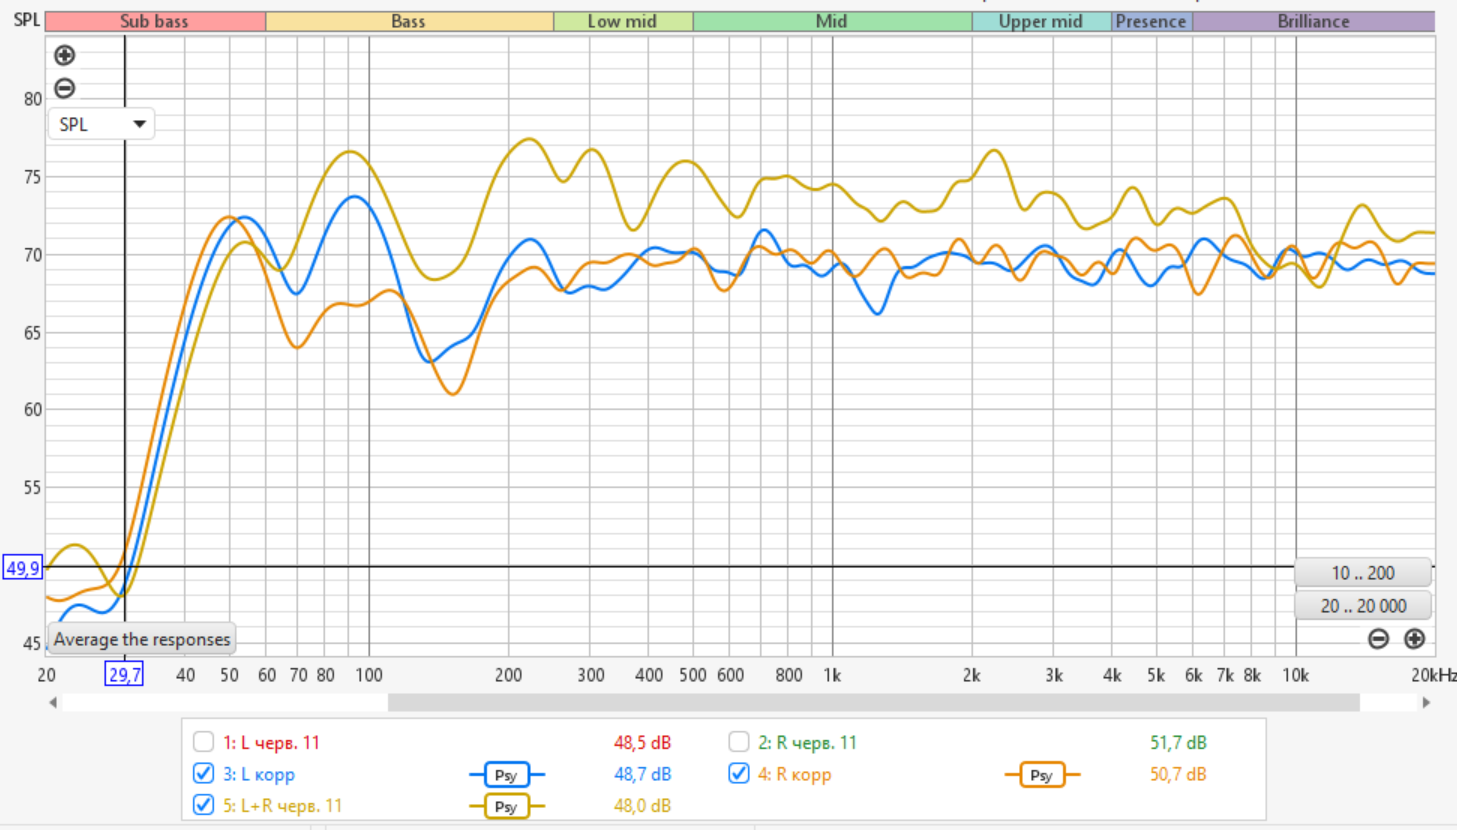Click the Sub bass band label

154,21
